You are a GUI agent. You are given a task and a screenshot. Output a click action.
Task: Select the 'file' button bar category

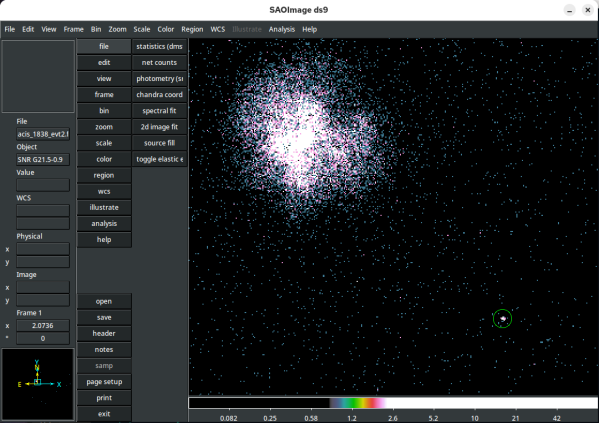[x=104, y=46]
